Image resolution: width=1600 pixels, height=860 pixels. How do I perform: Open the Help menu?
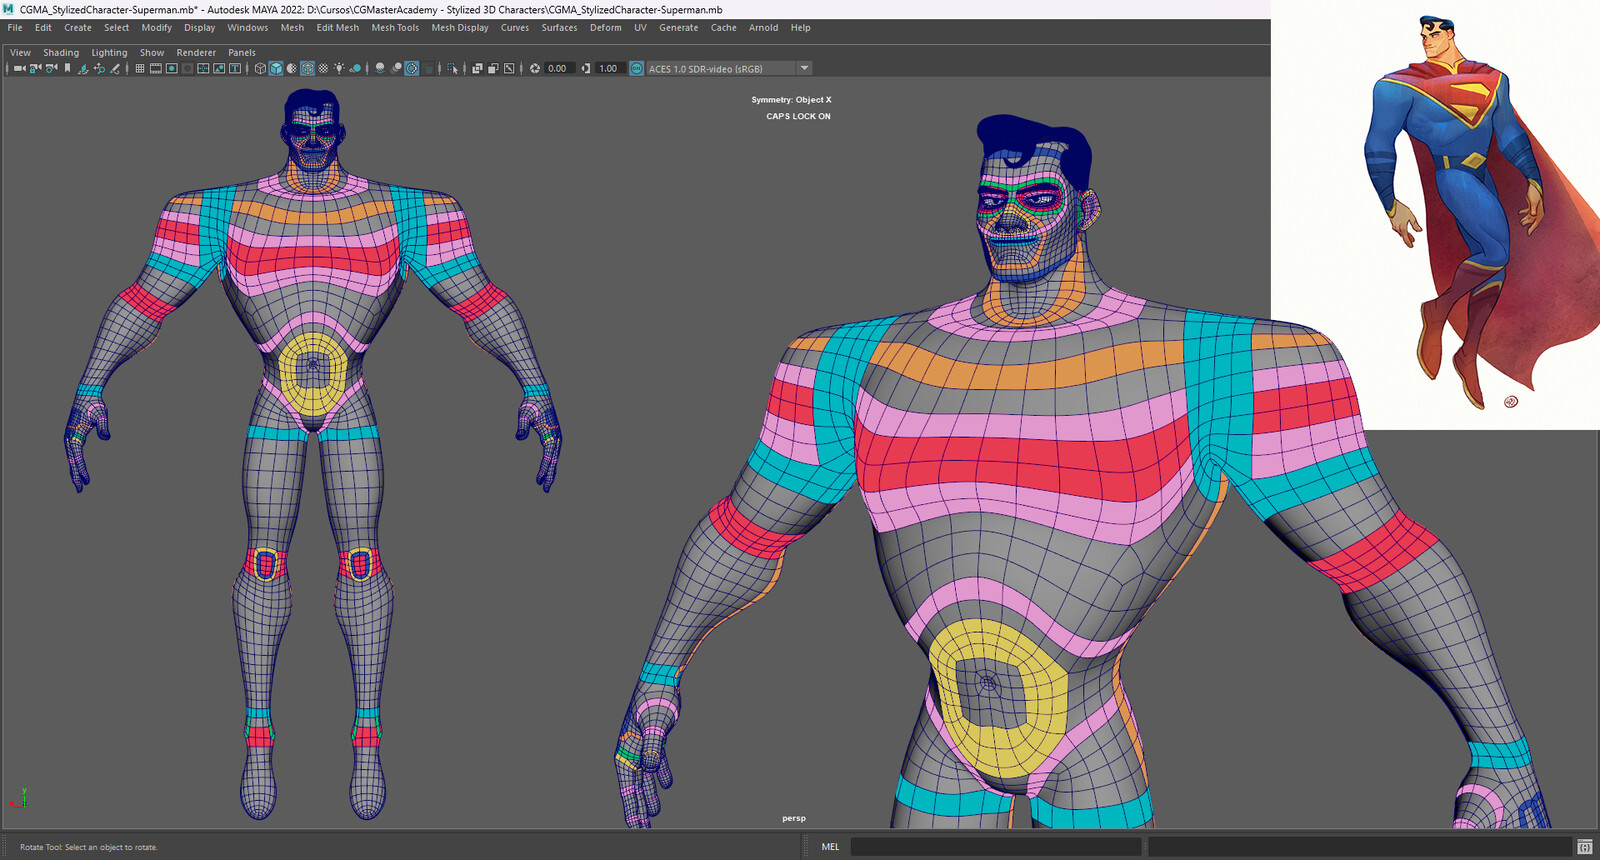coord(800,28)
